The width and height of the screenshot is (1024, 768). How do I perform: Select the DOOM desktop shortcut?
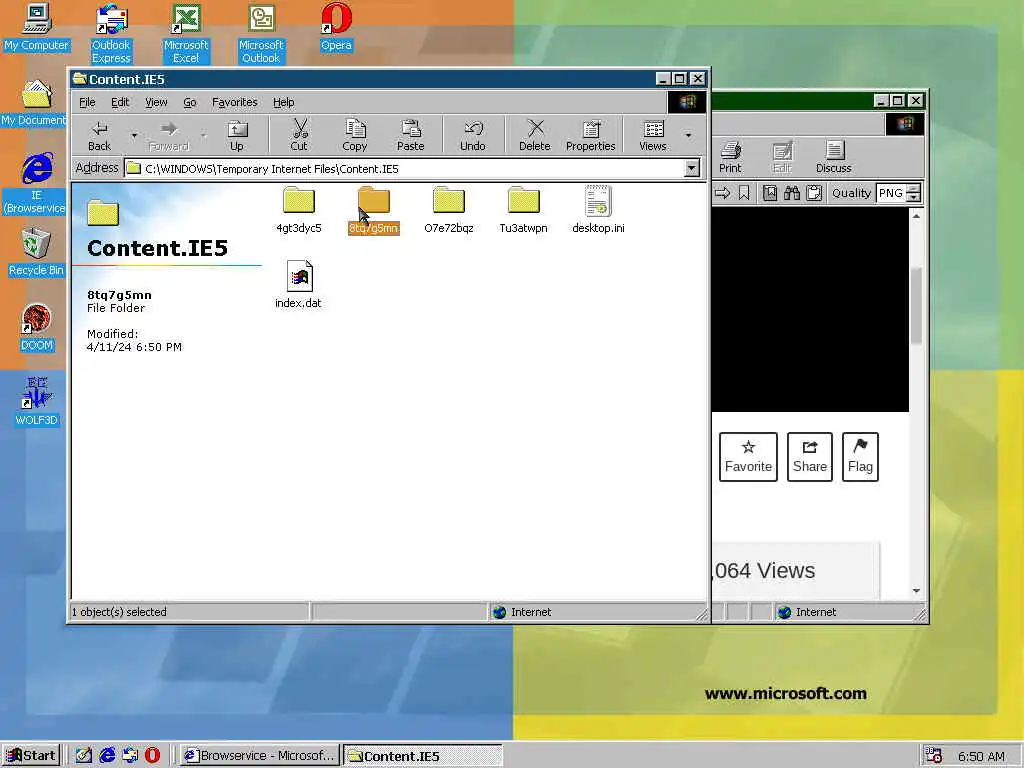36,328
